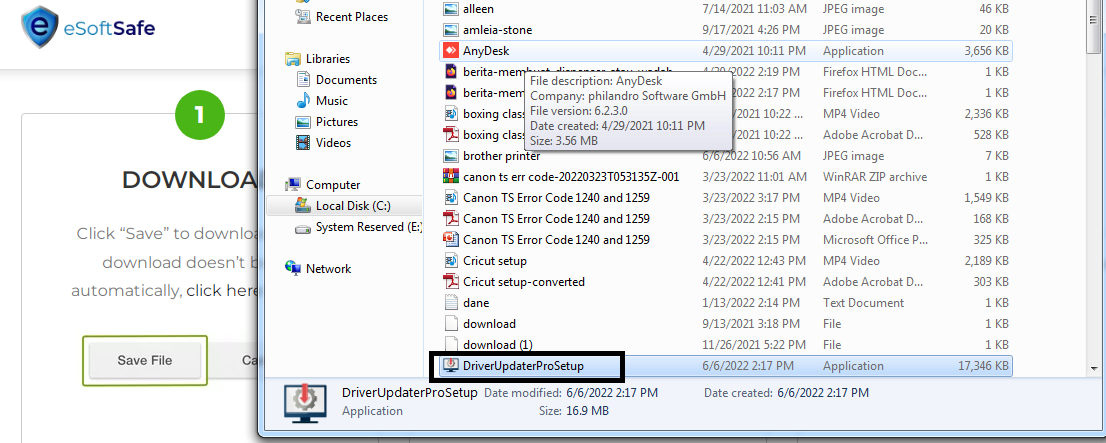
Task: Click the Music note icon
Action: (303, 101)
